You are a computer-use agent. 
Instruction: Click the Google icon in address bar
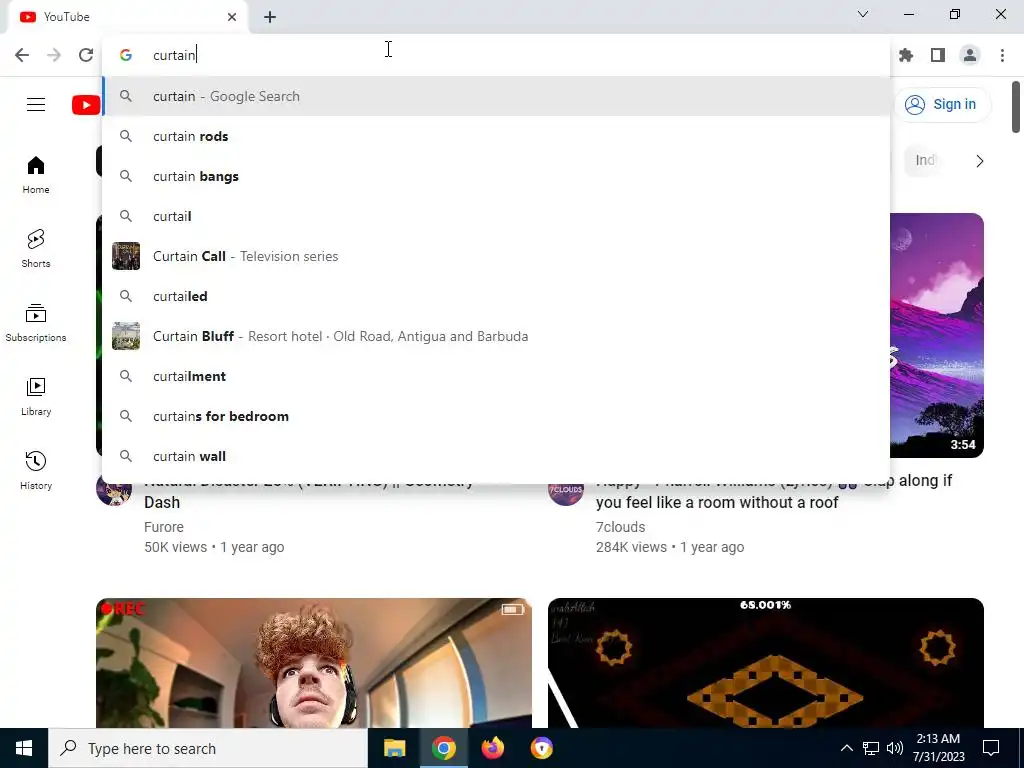click(126, 55)
